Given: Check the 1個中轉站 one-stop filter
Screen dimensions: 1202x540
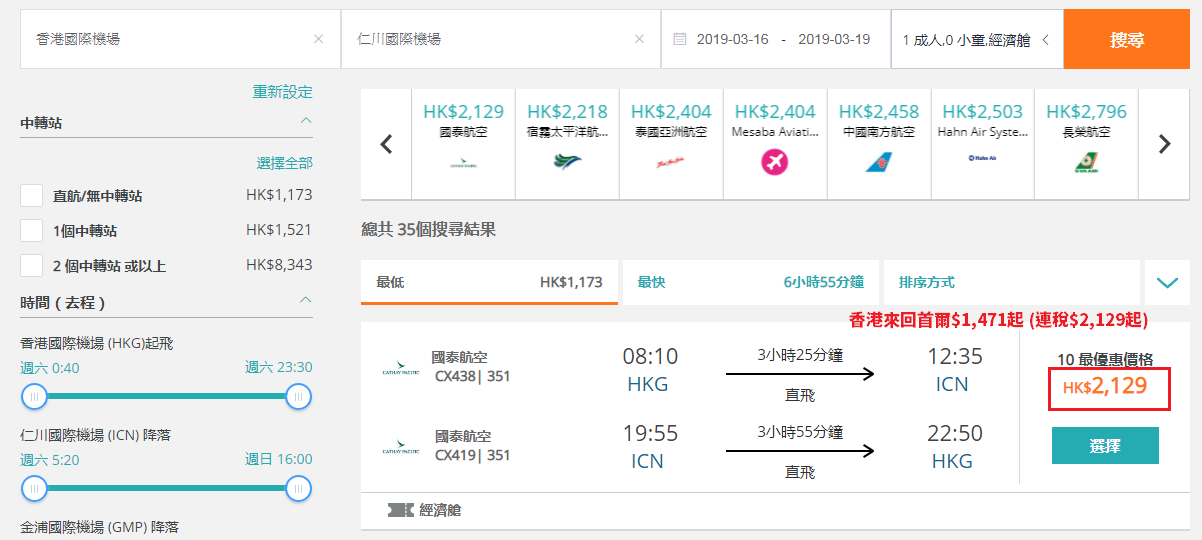Looking at the screenshot, I should 32,231.
